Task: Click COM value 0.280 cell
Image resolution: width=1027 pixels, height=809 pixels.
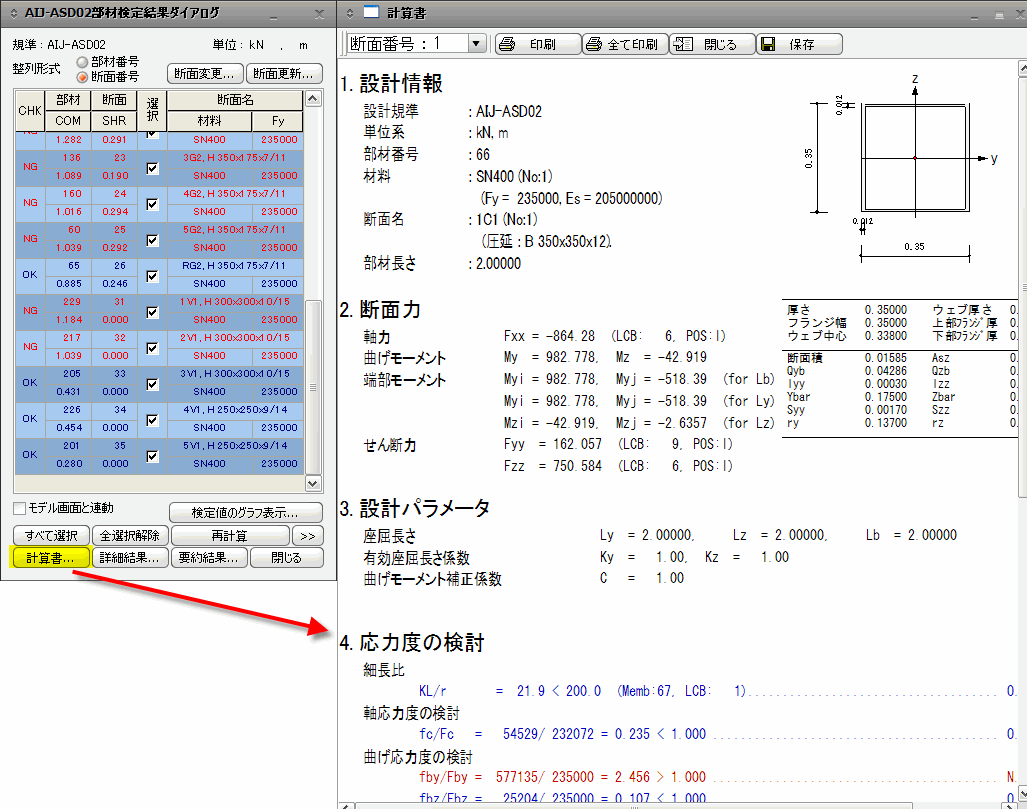Action: (68, 464)
